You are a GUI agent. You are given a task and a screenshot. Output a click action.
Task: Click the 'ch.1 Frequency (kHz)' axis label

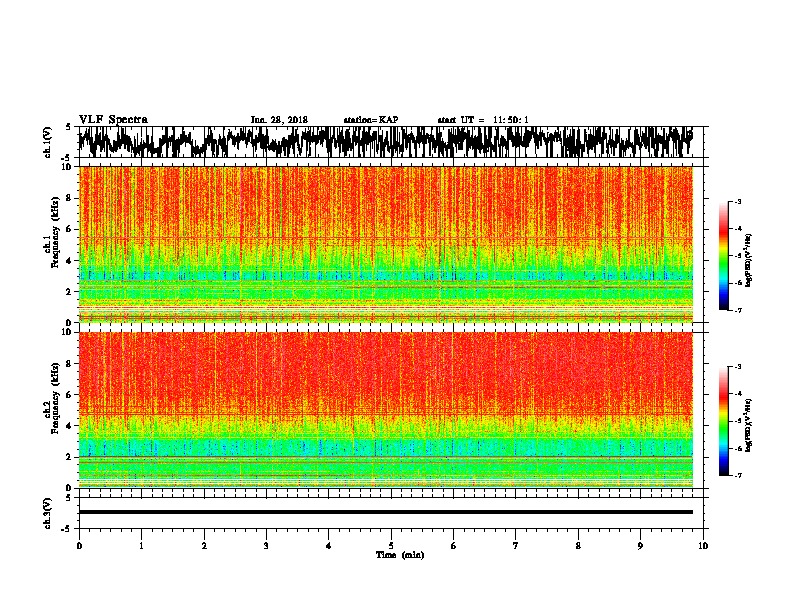click(x=52, y=232)
